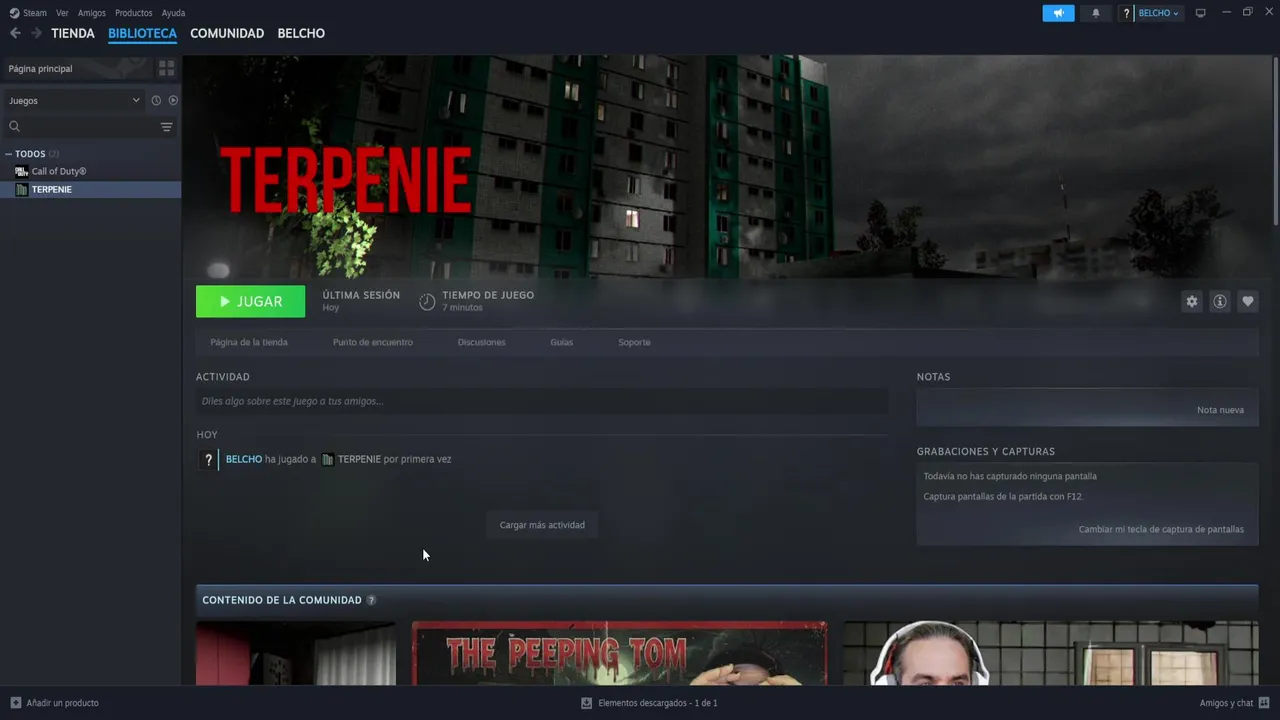Click the activity post text field

pos(542,401)
